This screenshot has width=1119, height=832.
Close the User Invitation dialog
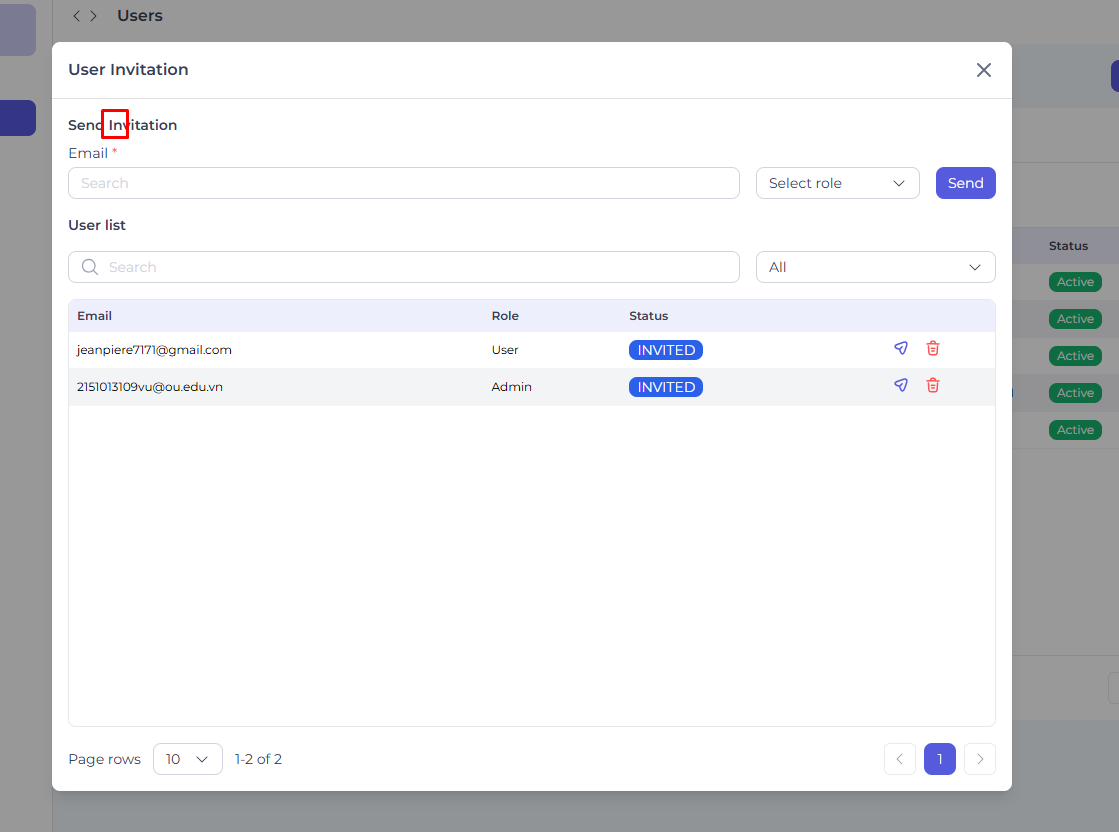coord(983,70)
